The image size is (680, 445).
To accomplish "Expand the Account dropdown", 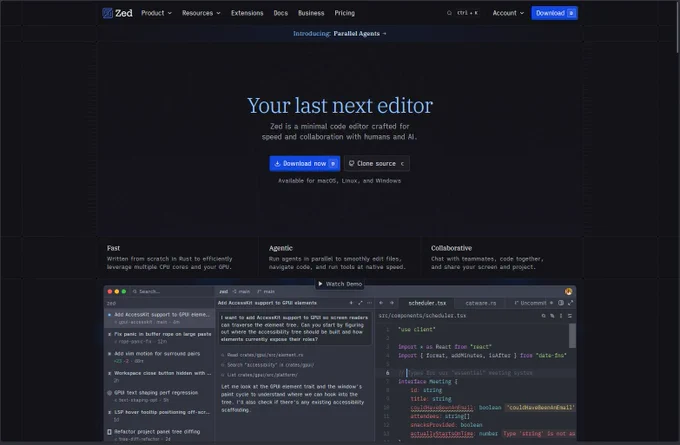I will tap(508, 13).
